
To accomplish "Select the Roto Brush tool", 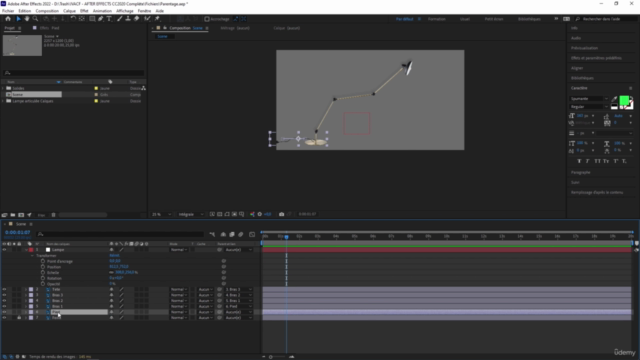I will click(147, 19).
